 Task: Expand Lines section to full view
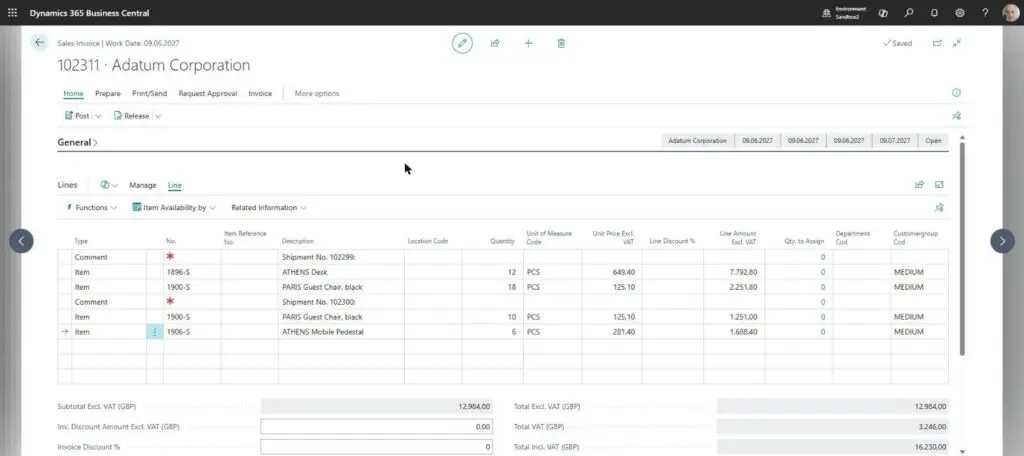point(939,185)
